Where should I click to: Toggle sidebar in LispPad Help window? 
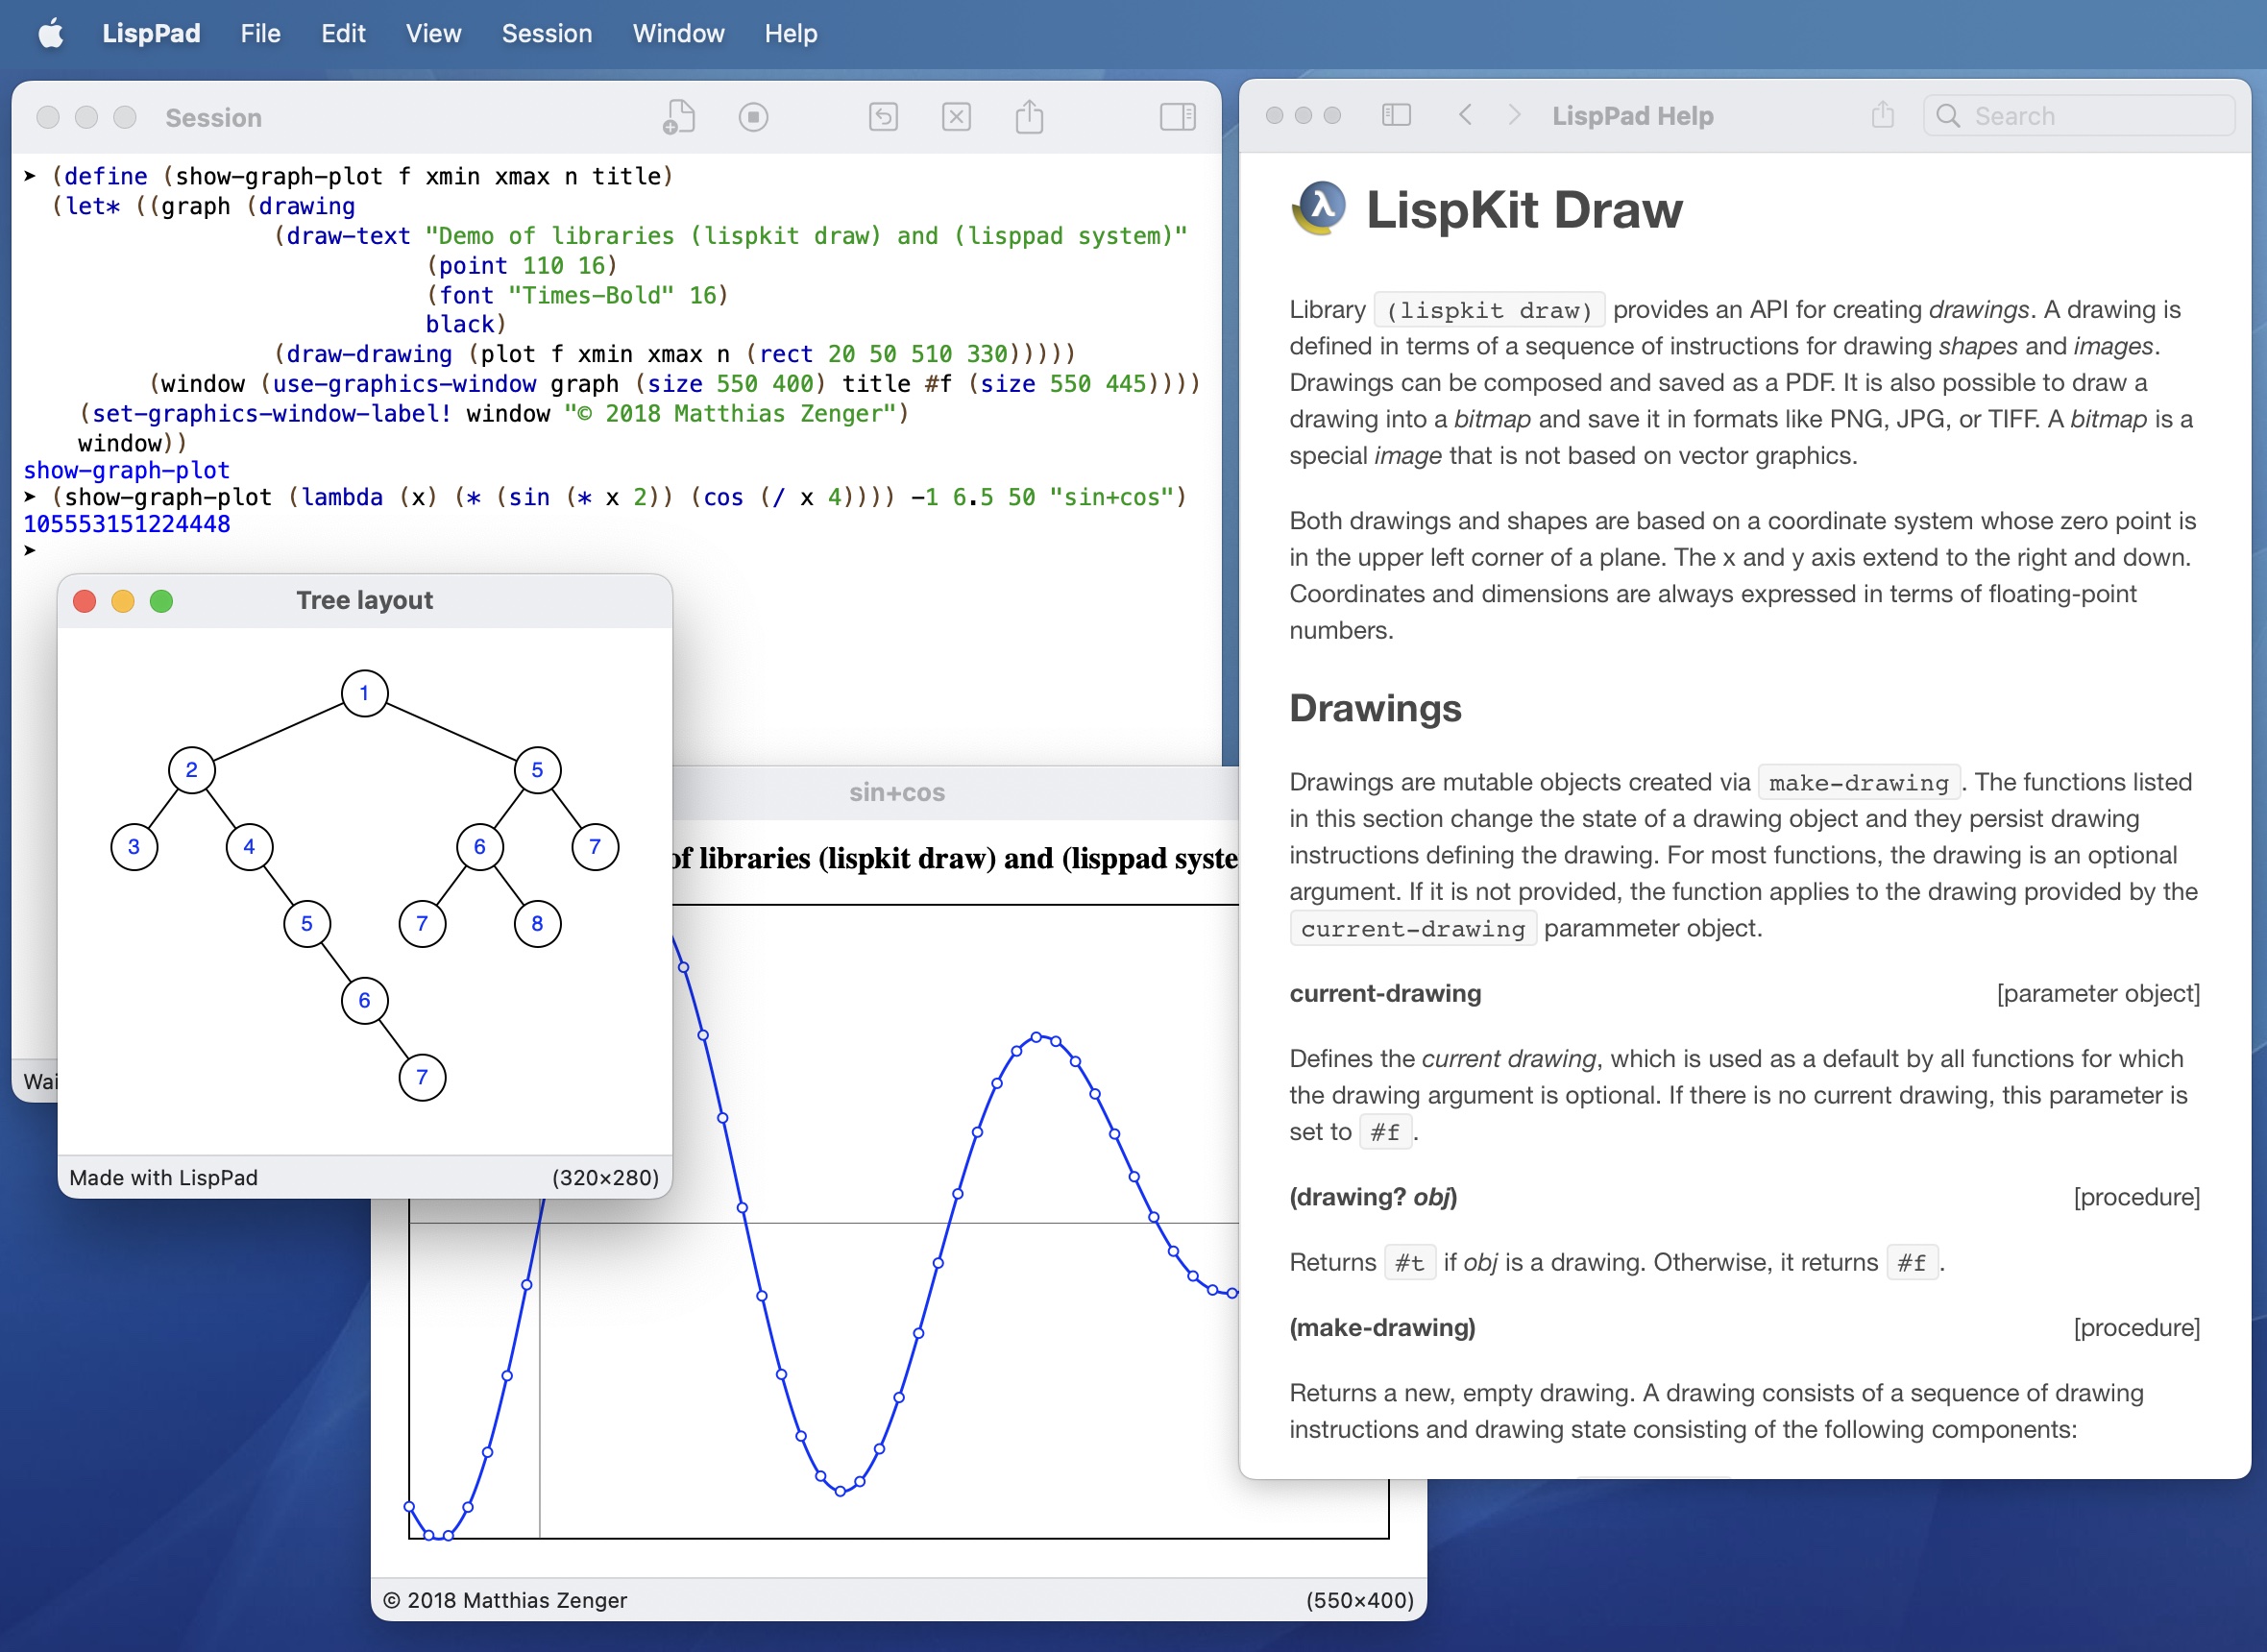click(1396, 115)
